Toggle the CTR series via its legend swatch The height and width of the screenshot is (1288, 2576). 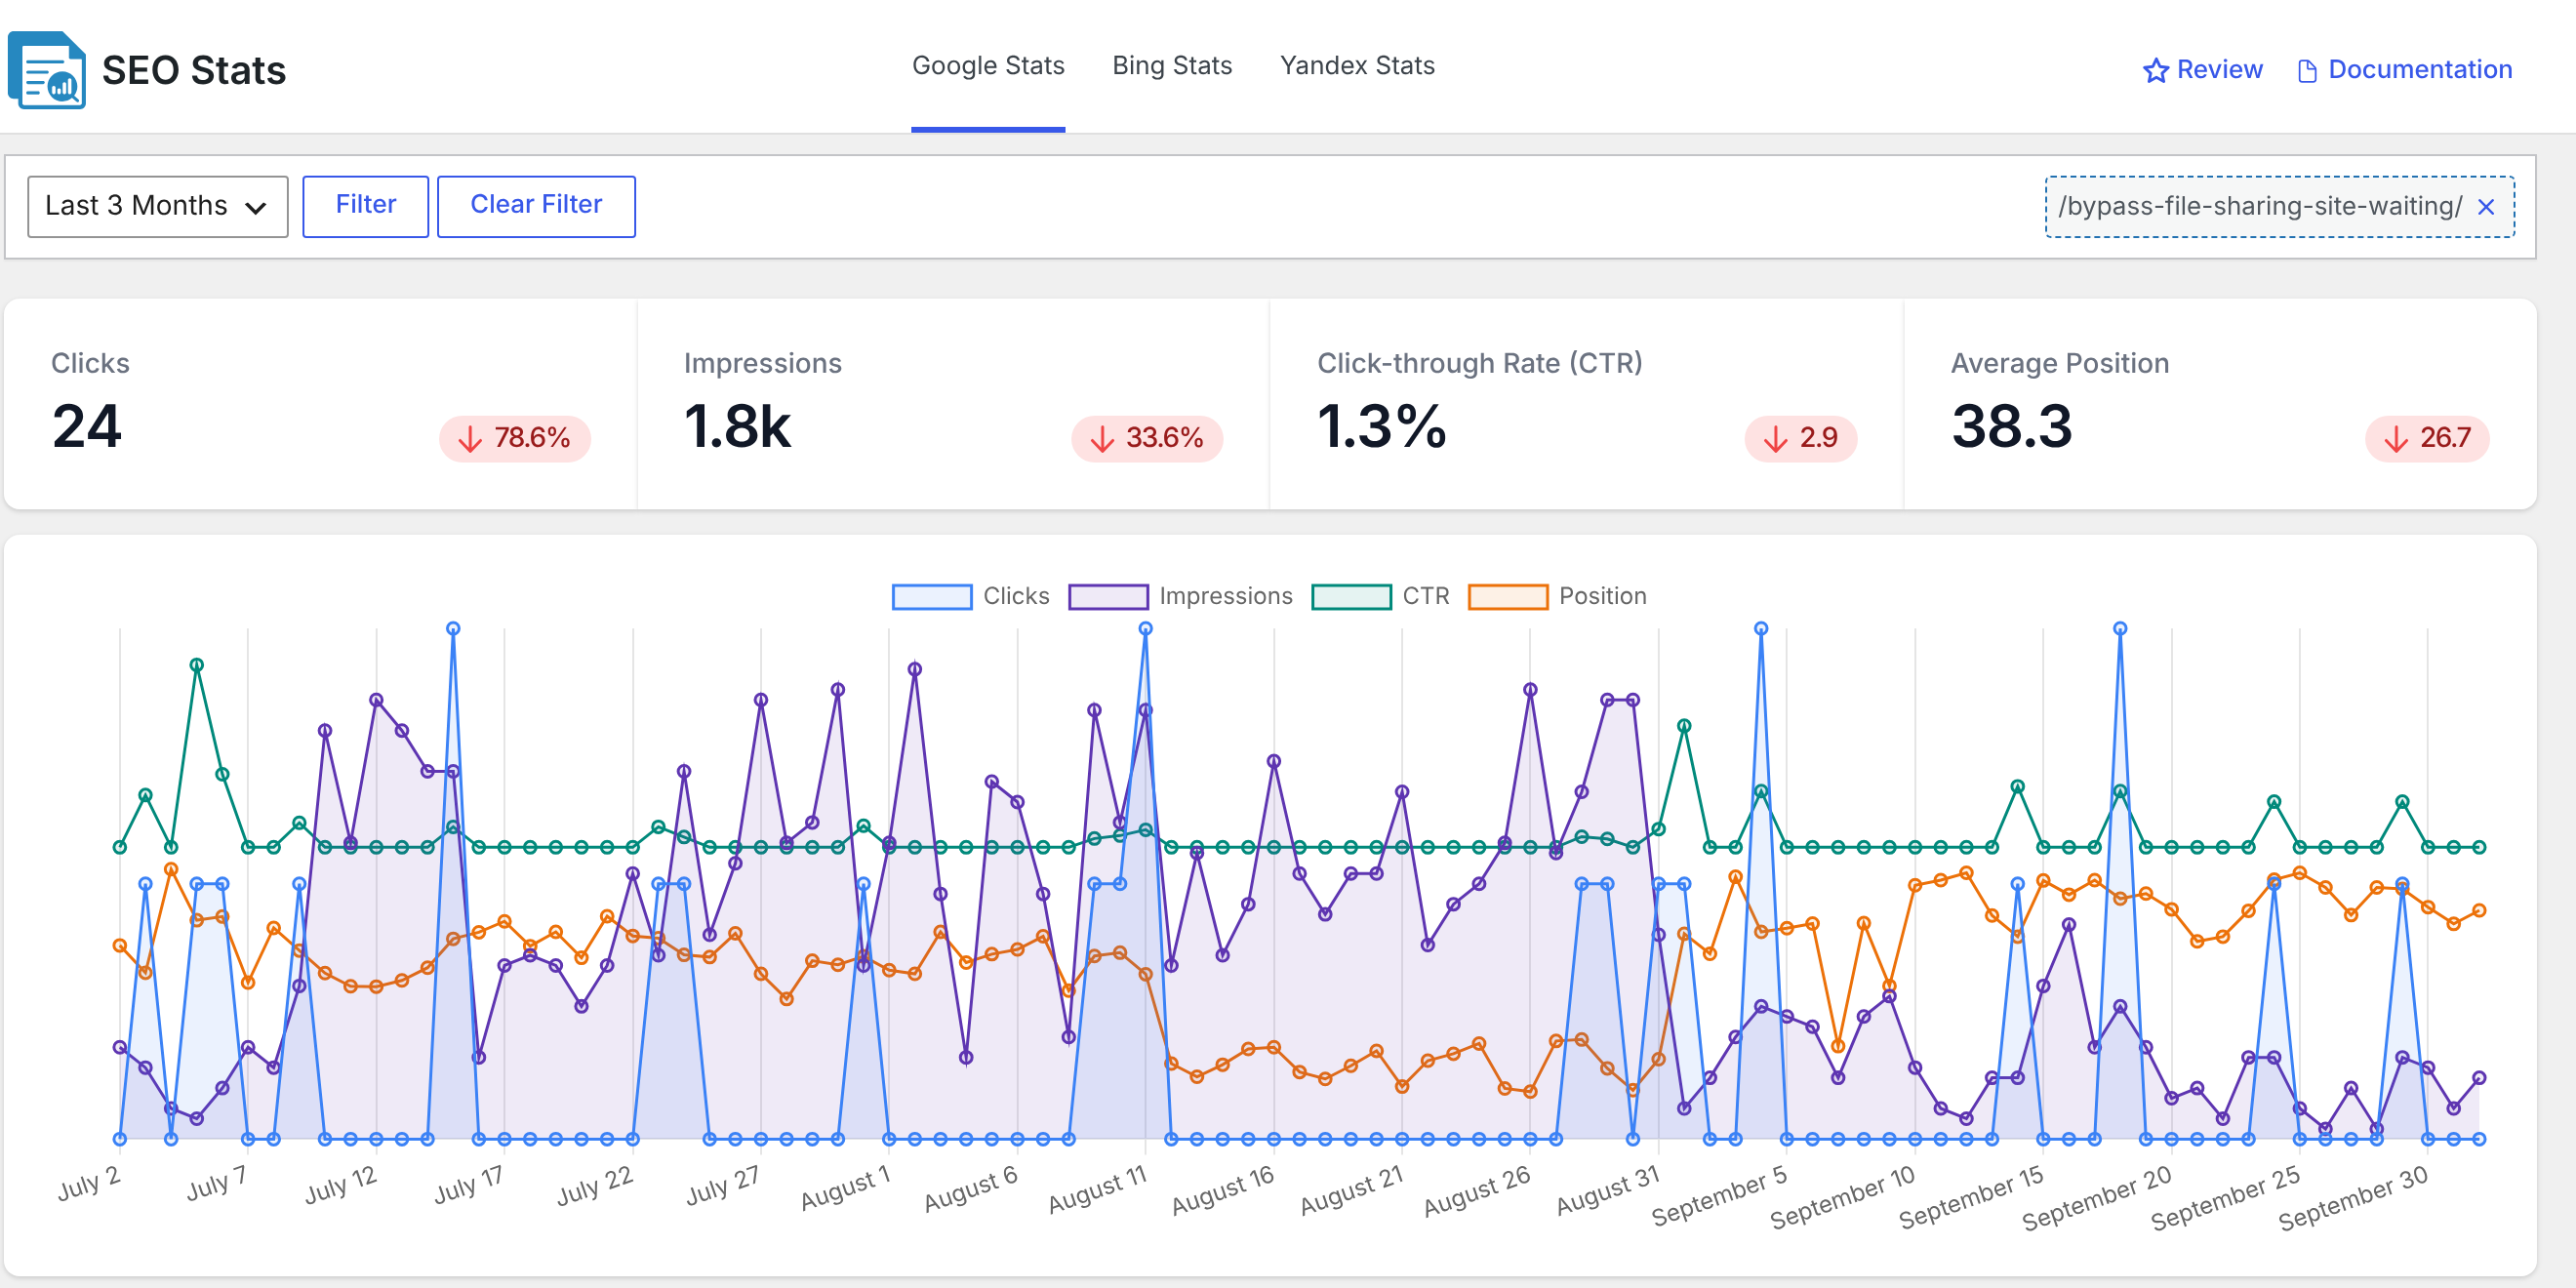coord(1351,597)
